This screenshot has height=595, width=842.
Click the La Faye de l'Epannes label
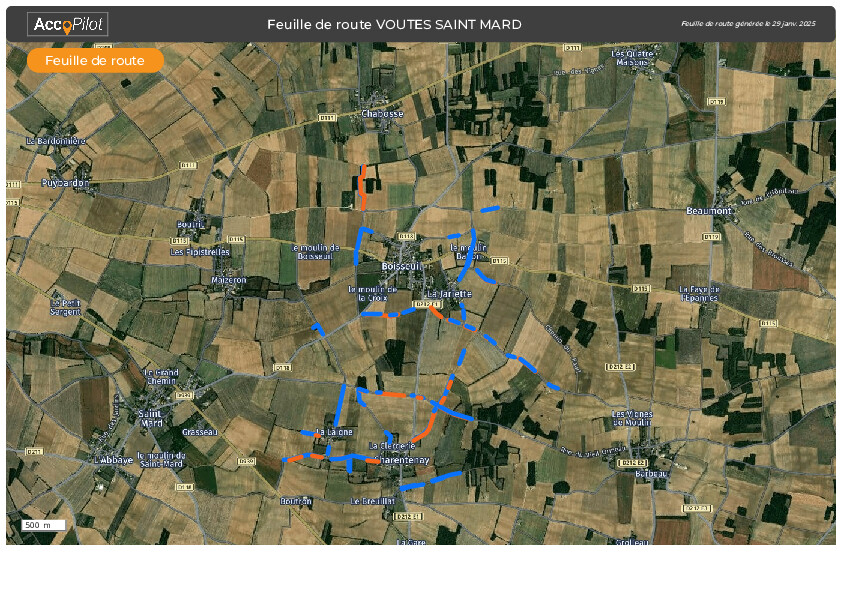click(699, 294)
